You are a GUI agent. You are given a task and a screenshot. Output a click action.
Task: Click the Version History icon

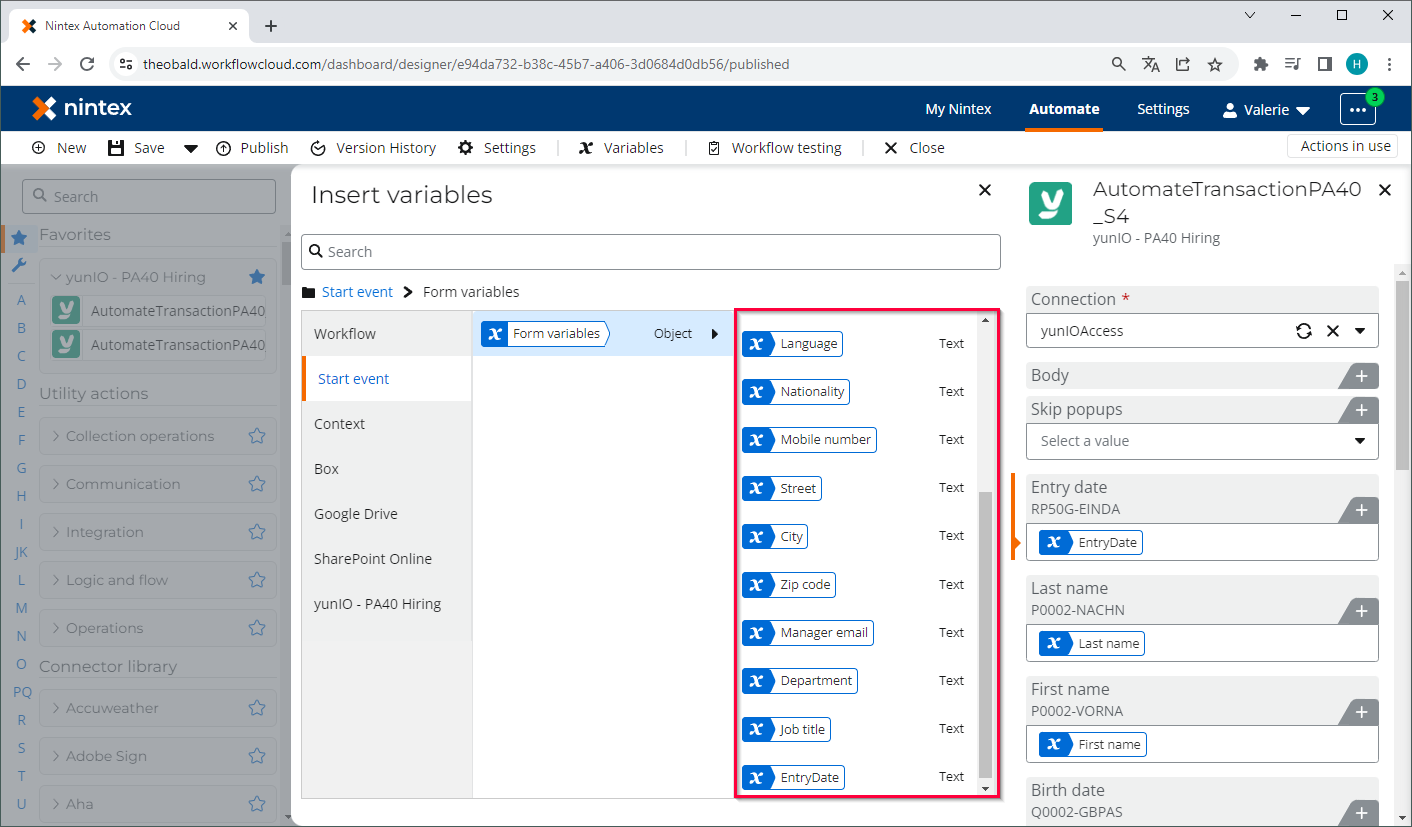(x=317, y=147)
